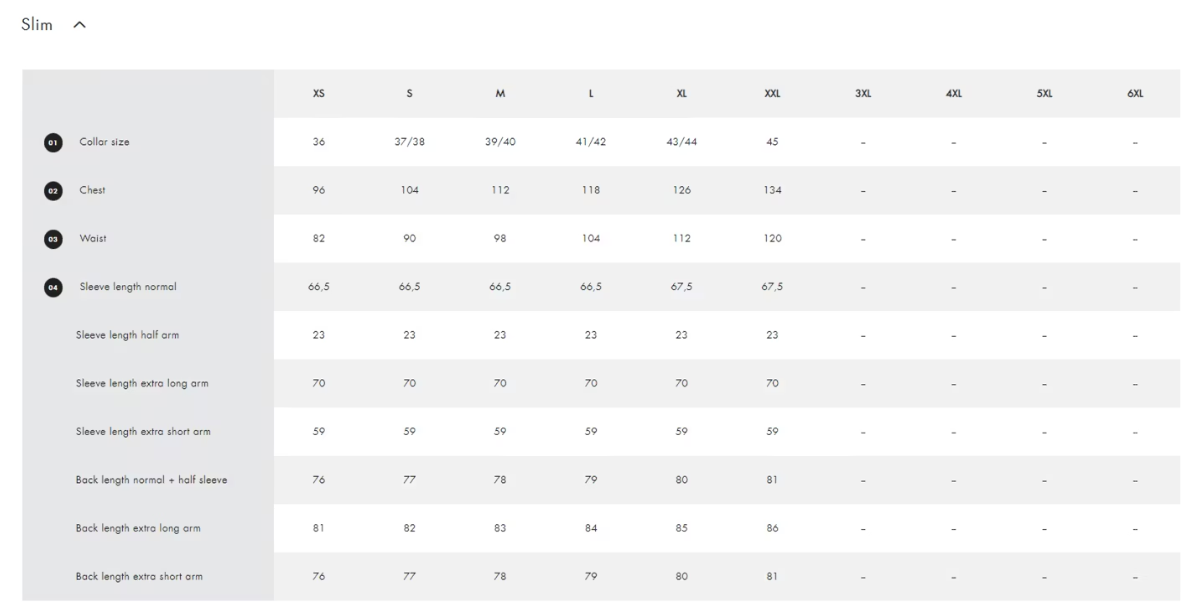Screen dimensions: 1204x606
Task: Click Sleeve length extra long arm label
Action: (142, 383)
